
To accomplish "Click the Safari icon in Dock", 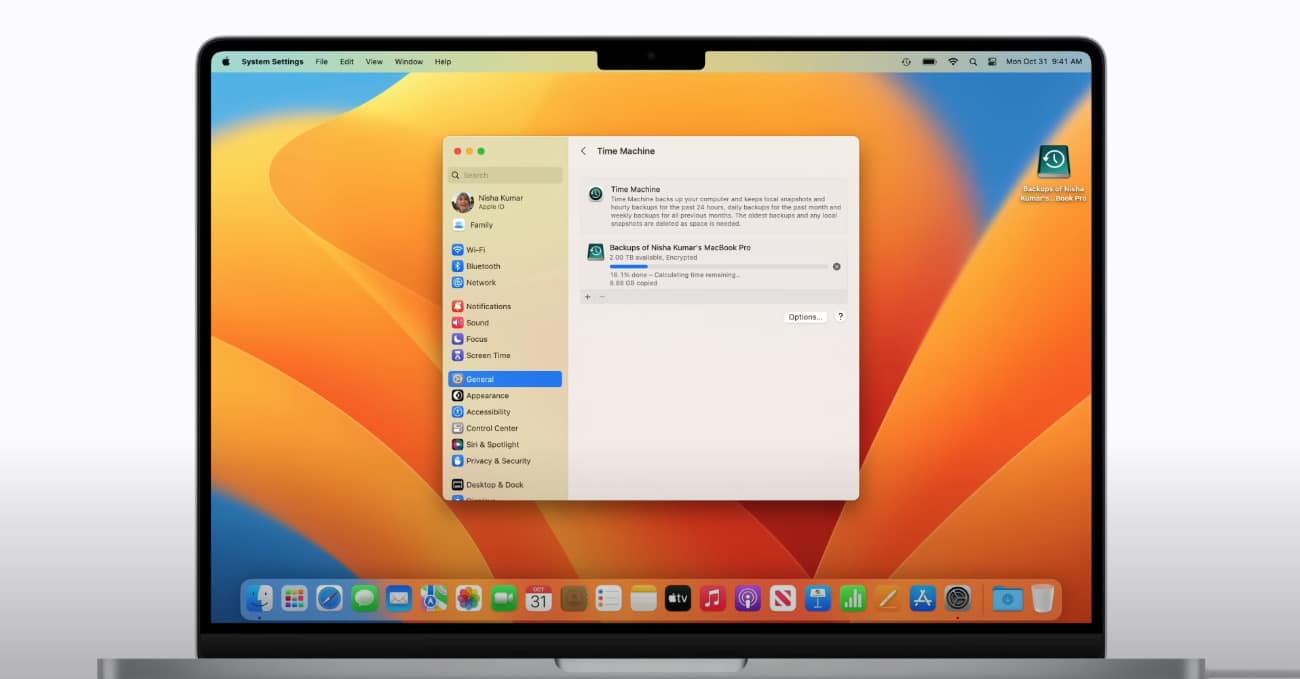I will [x=329, y=598].
